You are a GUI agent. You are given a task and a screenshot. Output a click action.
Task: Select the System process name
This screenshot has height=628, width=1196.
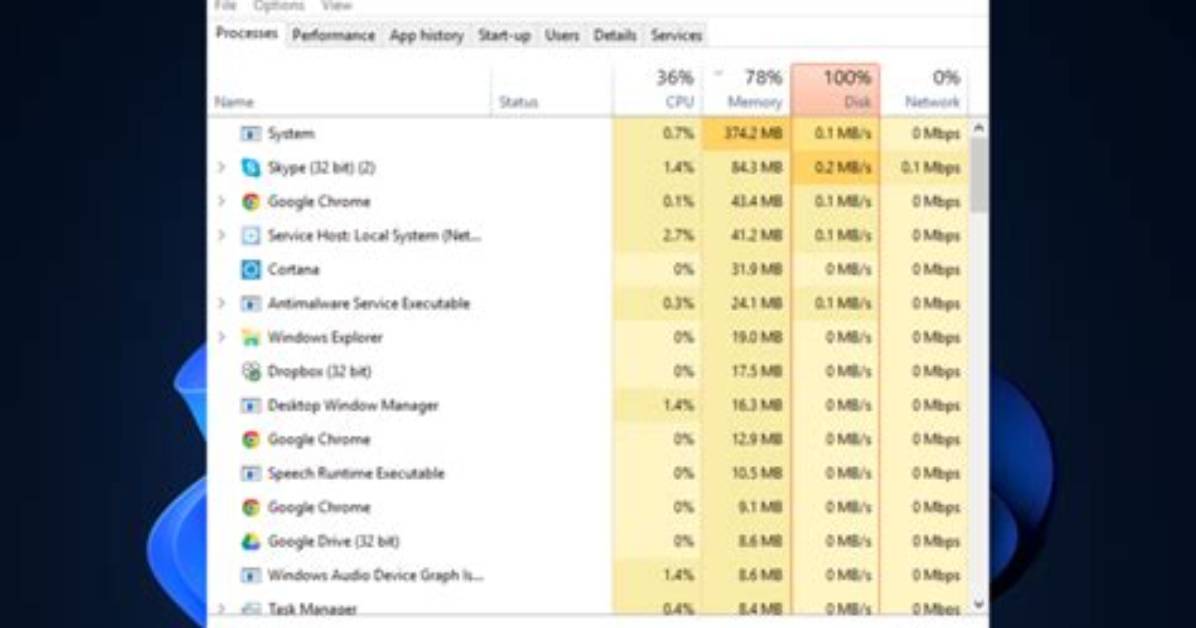pos(291,134)
